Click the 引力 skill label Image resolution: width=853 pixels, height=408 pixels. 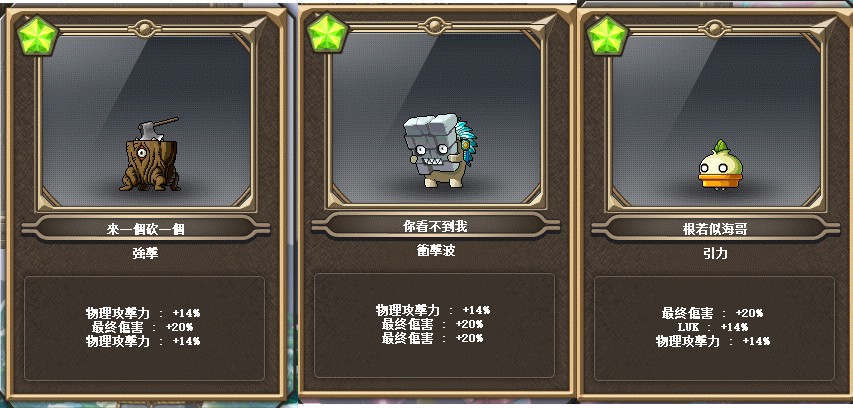(x=715, y=254)
